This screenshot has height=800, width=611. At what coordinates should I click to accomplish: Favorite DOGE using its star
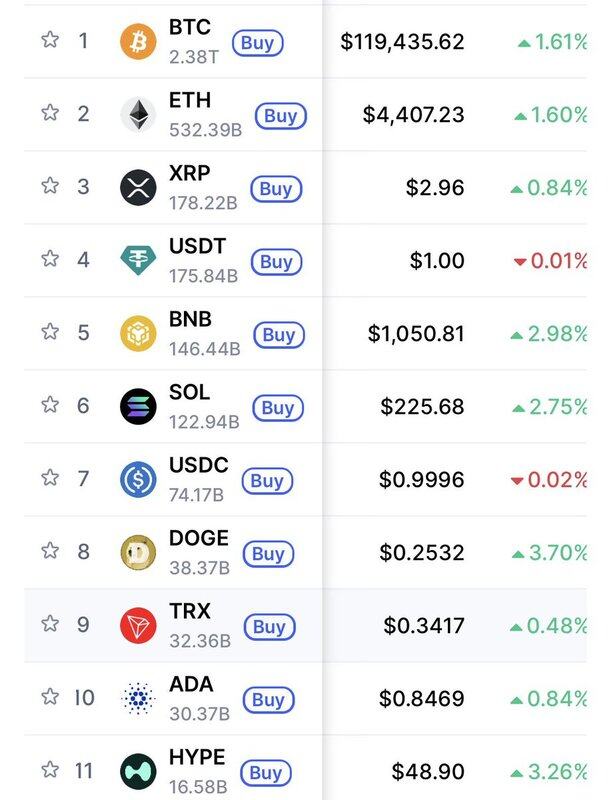pyautogui.click(x=50, y=551)
